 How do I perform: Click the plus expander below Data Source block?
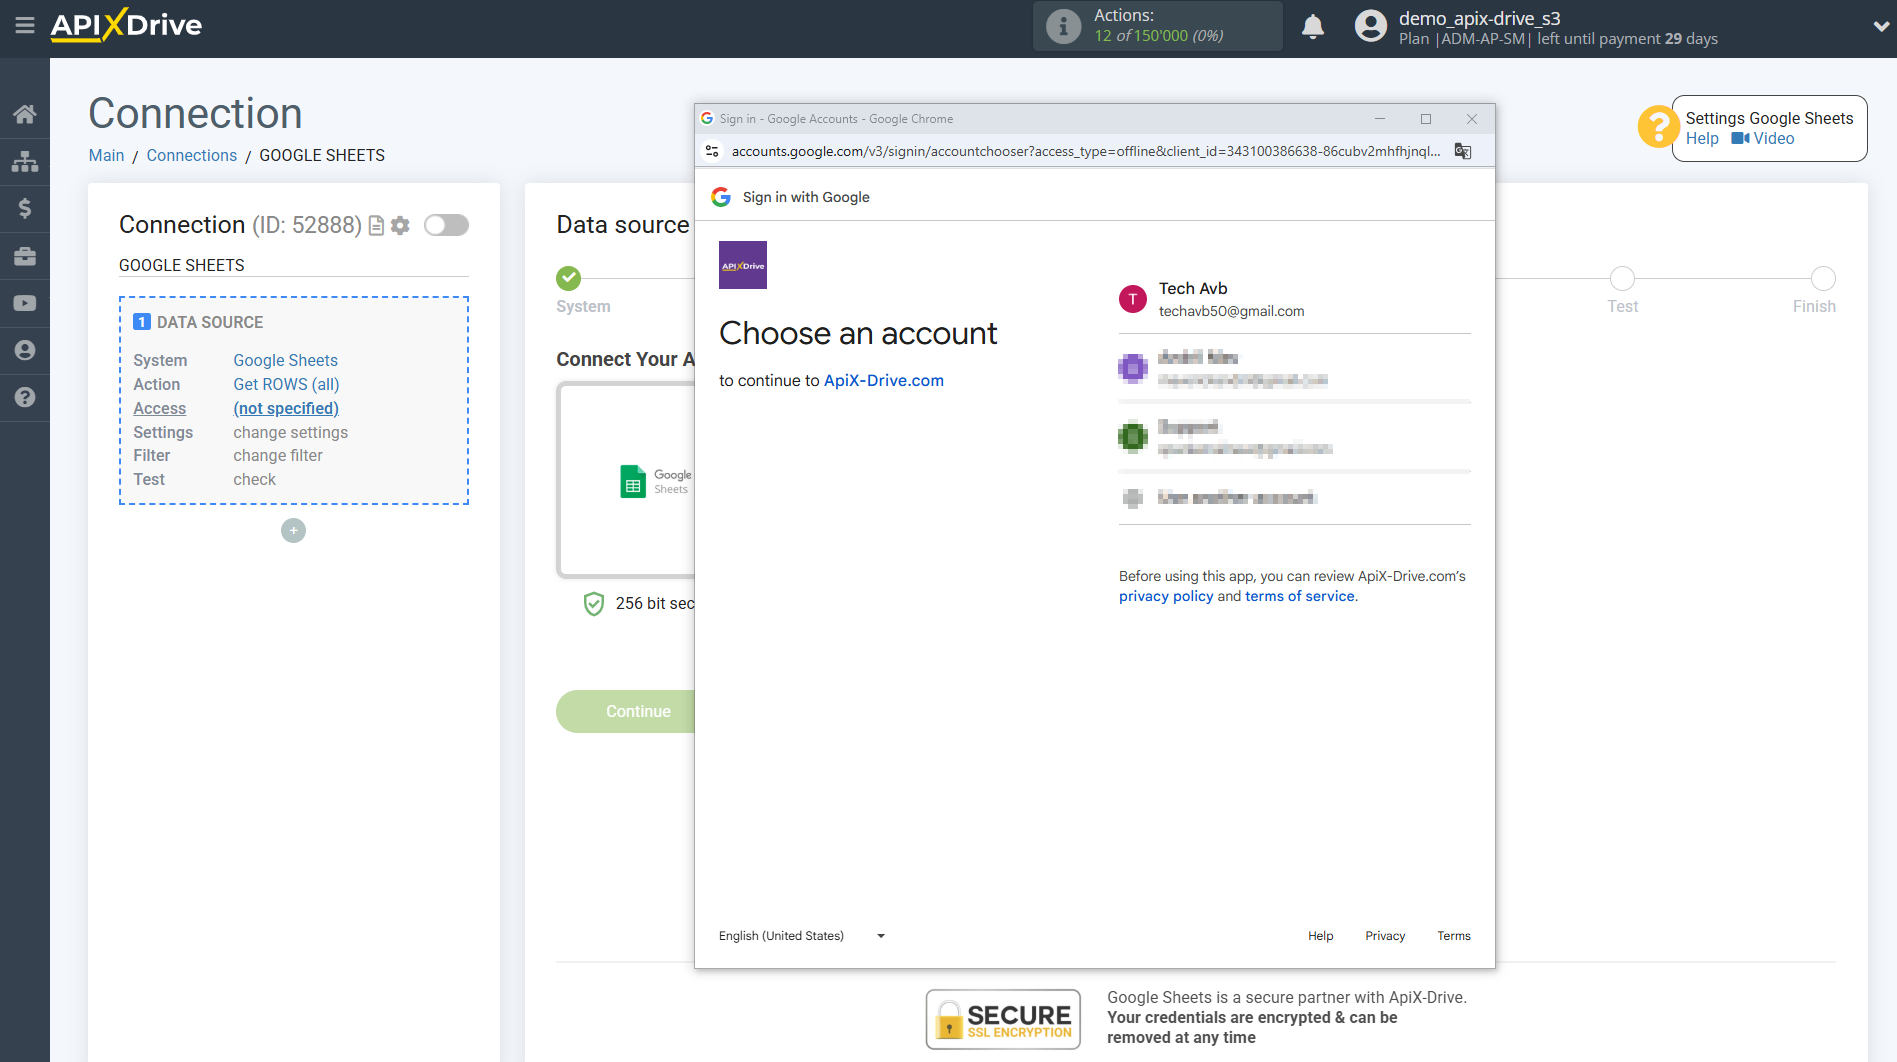click(x=293, y=530)
